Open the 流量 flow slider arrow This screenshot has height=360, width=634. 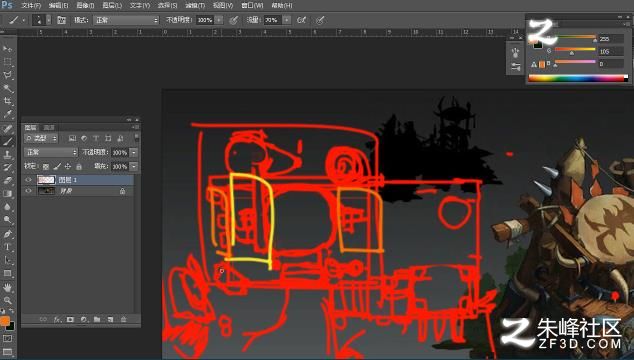287,20
